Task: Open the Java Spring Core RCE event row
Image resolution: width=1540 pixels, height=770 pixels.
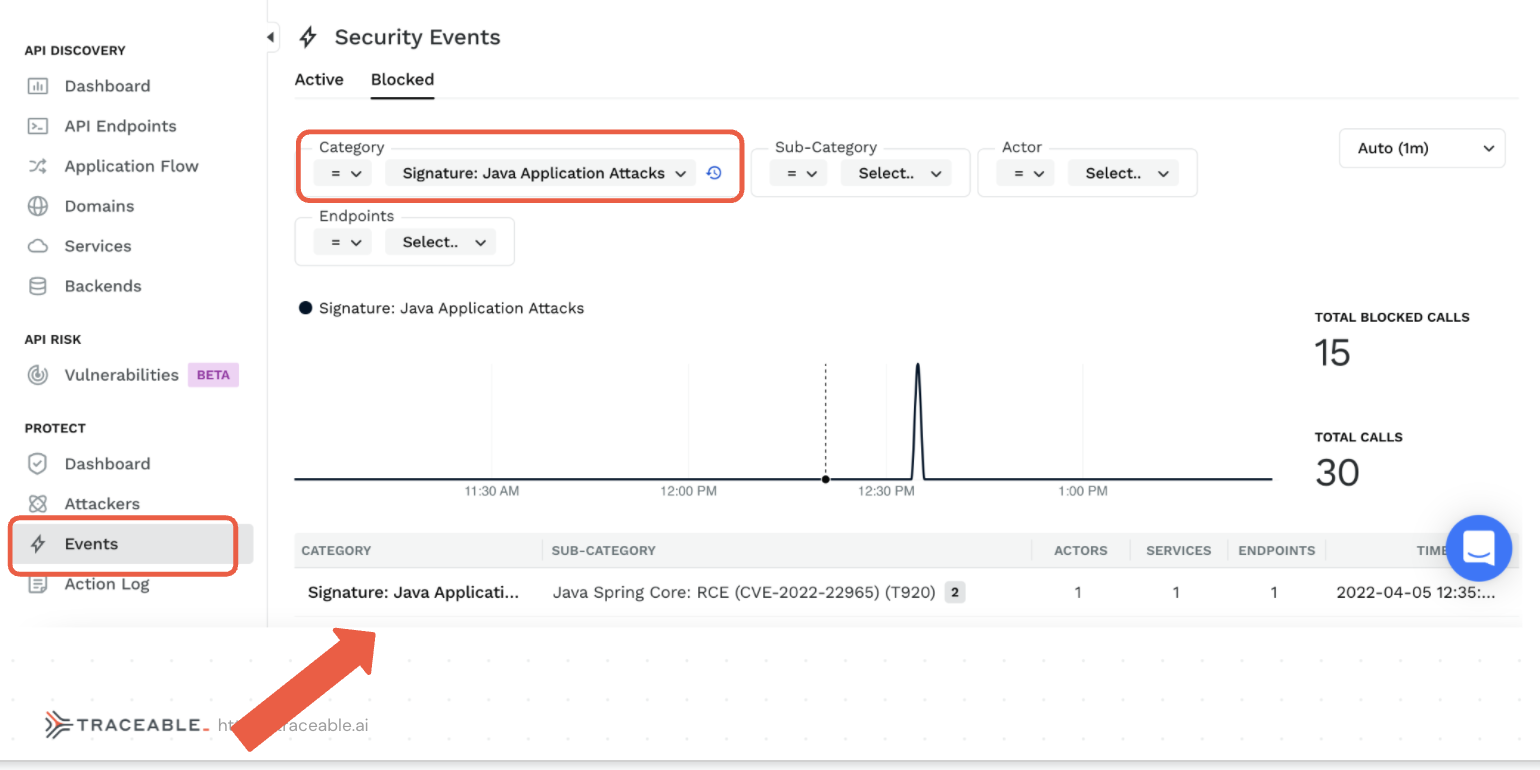Action: (743, 592)
